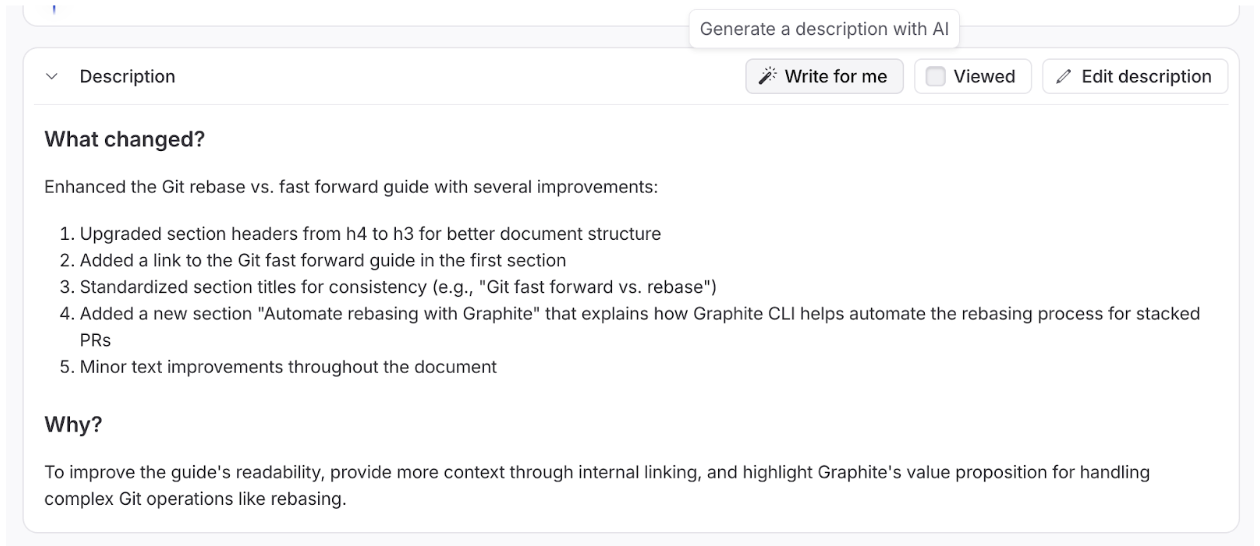The image size is (1260, 546).
Task: Mark the description as Viewed
Action: pyautogui.click(x=936, y=77)
